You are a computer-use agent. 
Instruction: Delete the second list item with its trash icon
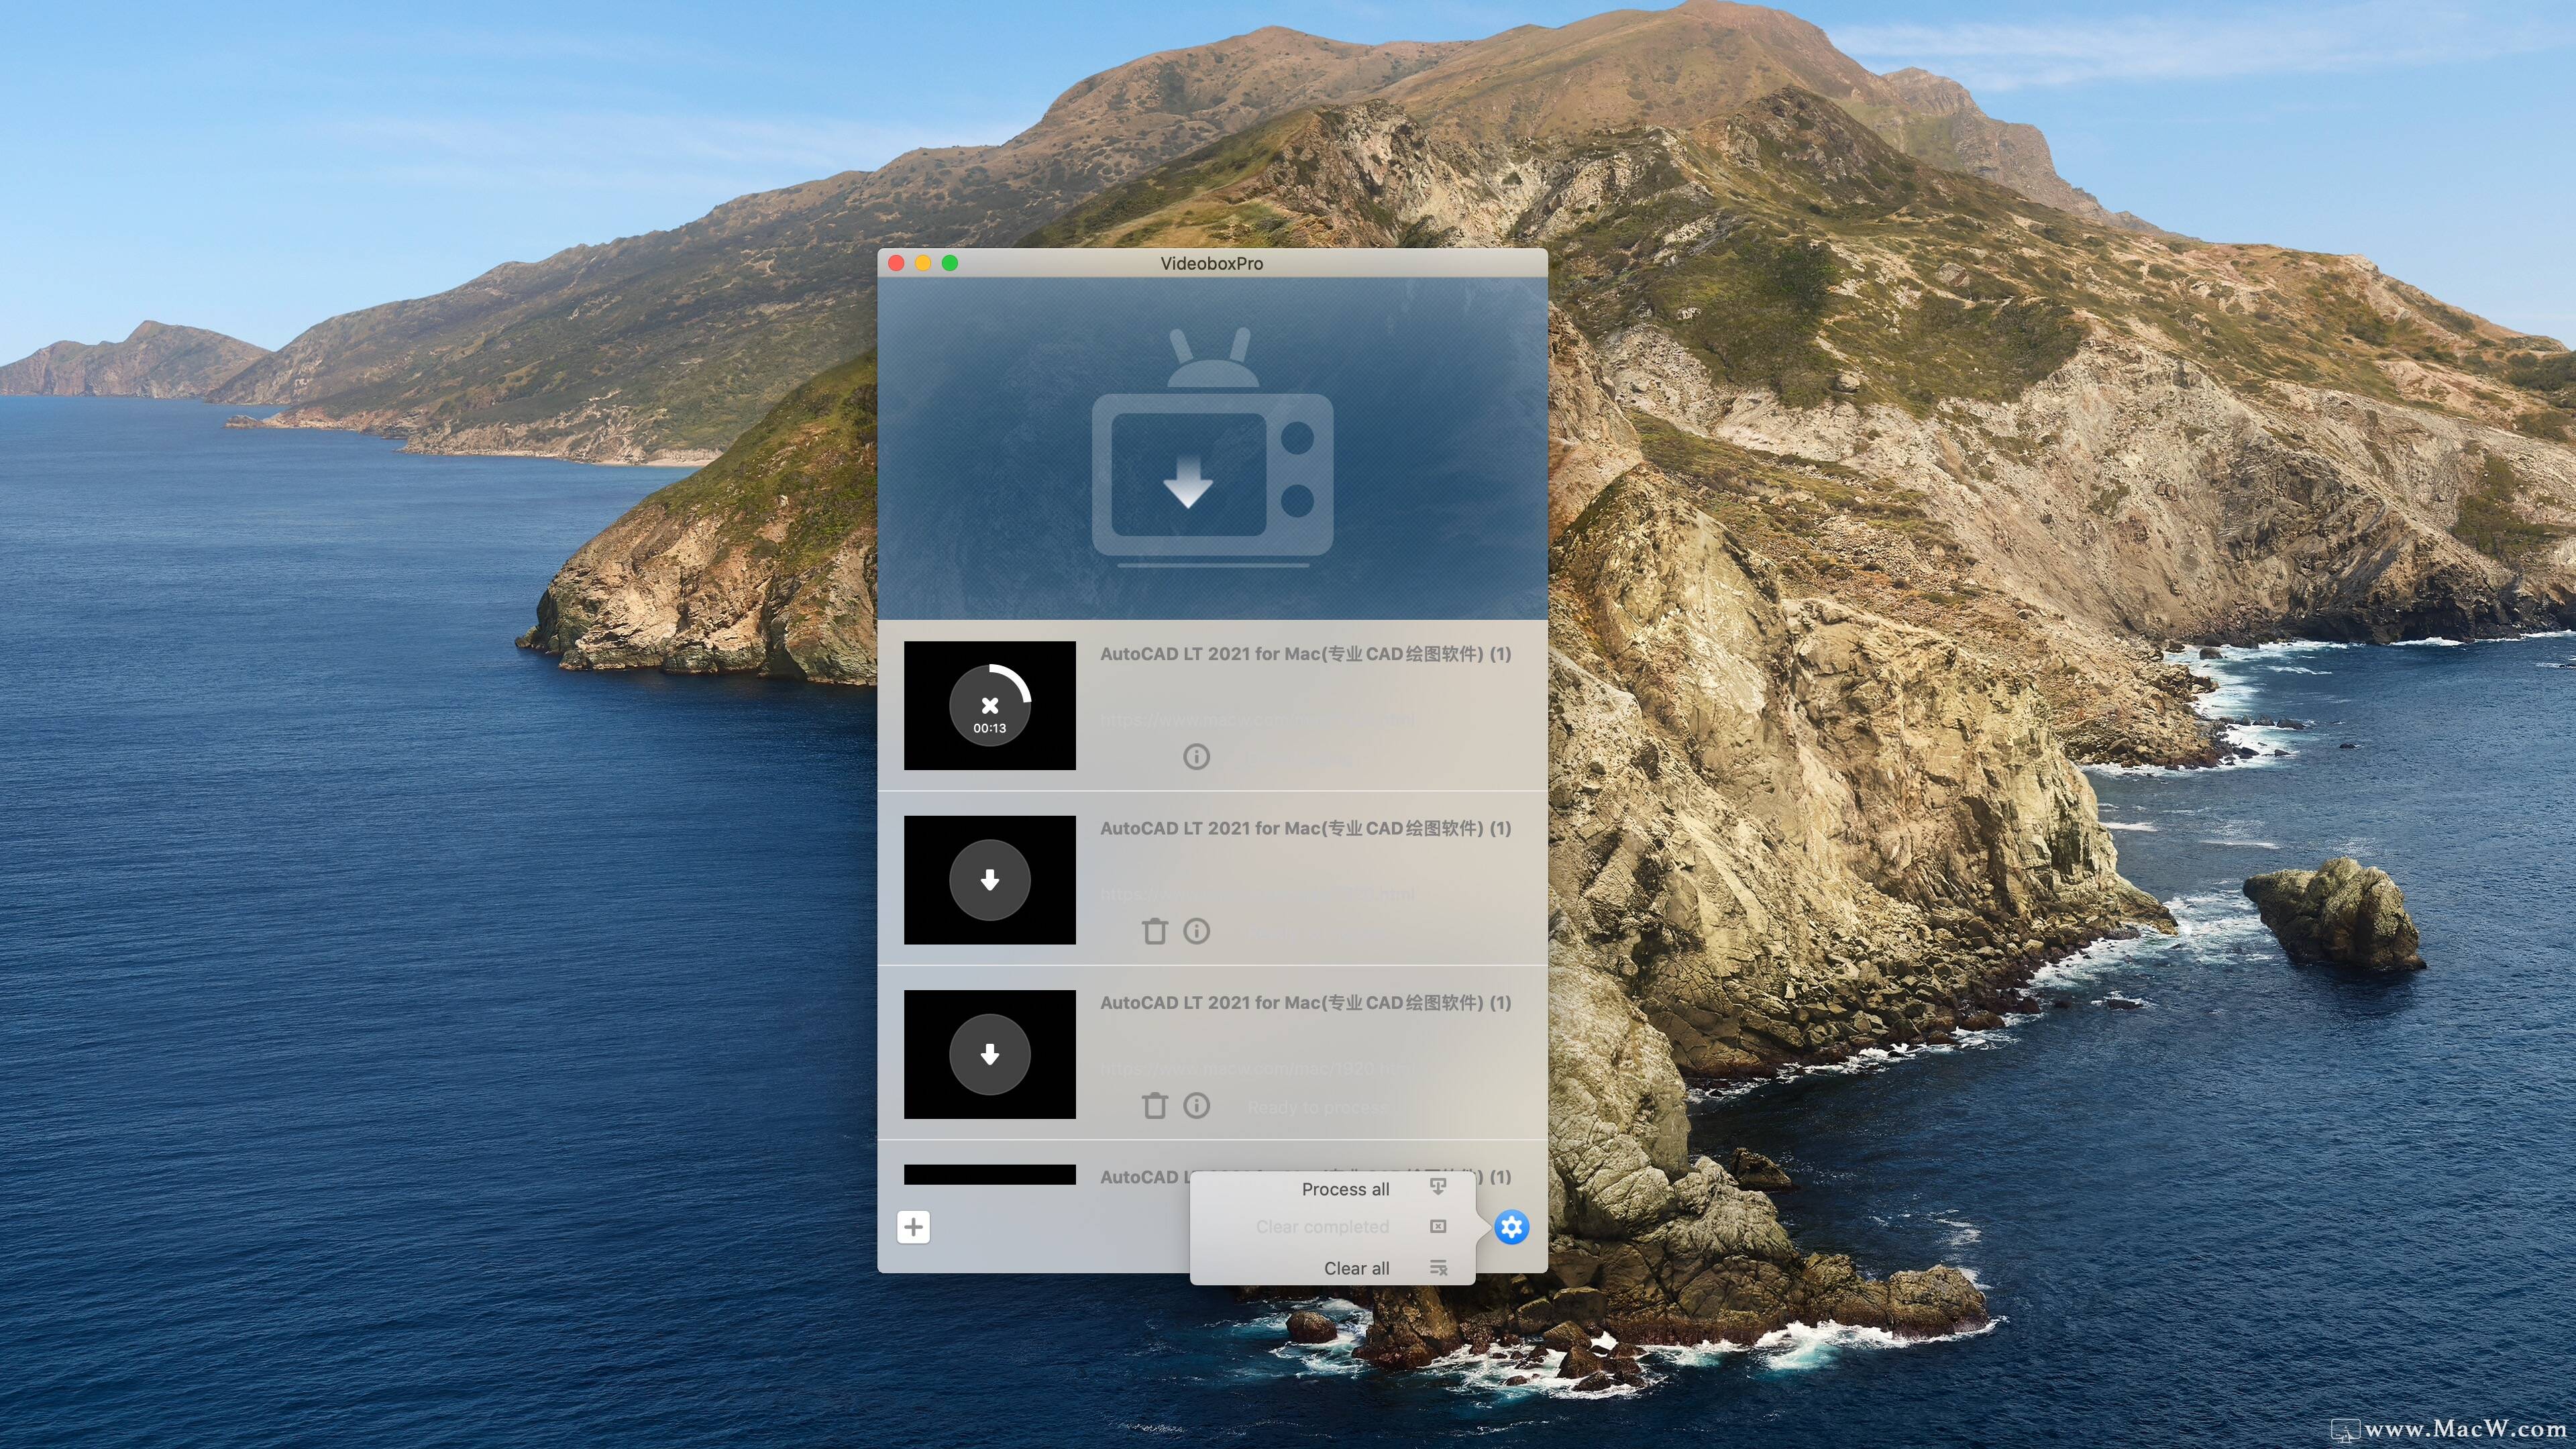click(1154, 931)
